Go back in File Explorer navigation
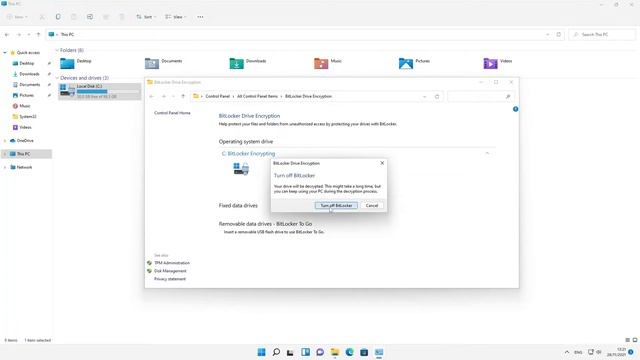The width and height of the screenshot is (640, 360). pyautogui.click(x=7, y=35)
